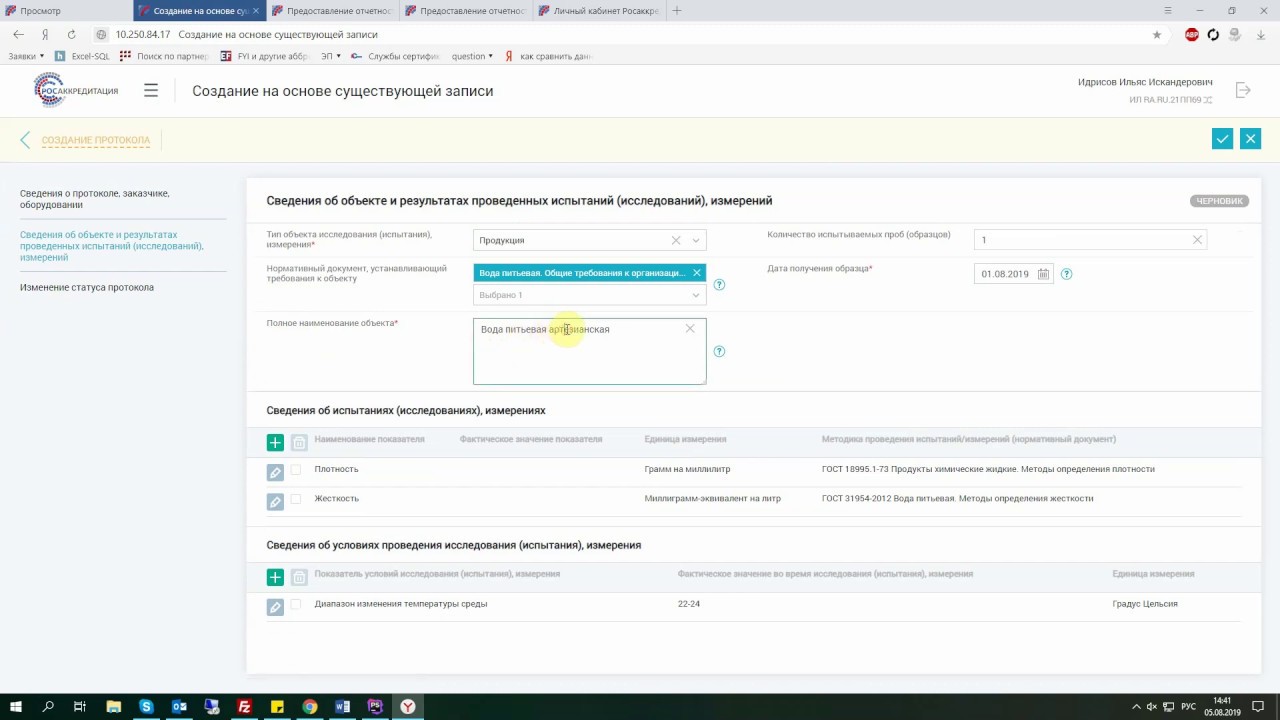Open the Заявки bookmarks folder dropdown
The width and height of the screenshot is (1280, 720).
[26, 56]
